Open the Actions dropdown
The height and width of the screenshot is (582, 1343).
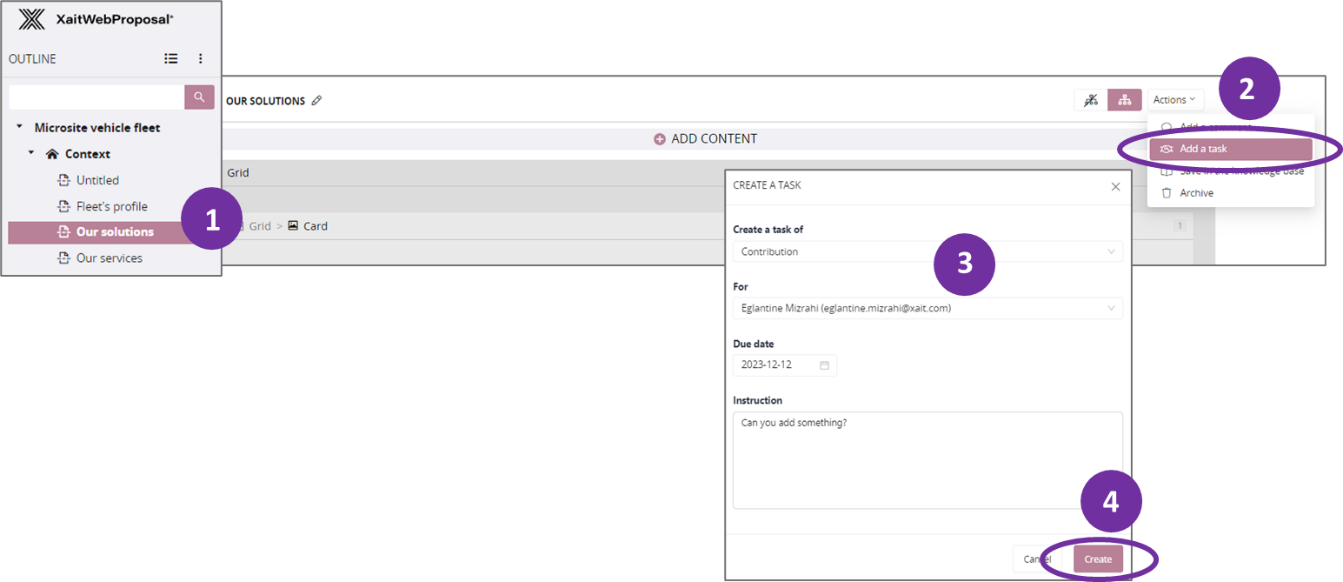click(1174, 100)
